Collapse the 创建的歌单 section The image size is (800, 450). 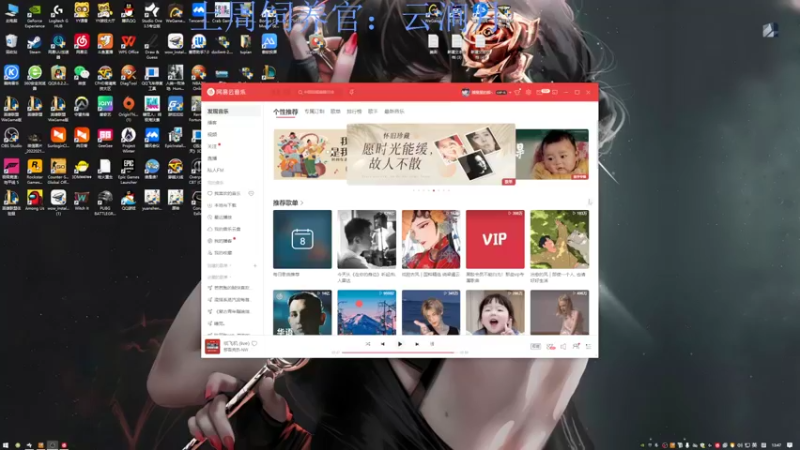click(x=219, y=266)
